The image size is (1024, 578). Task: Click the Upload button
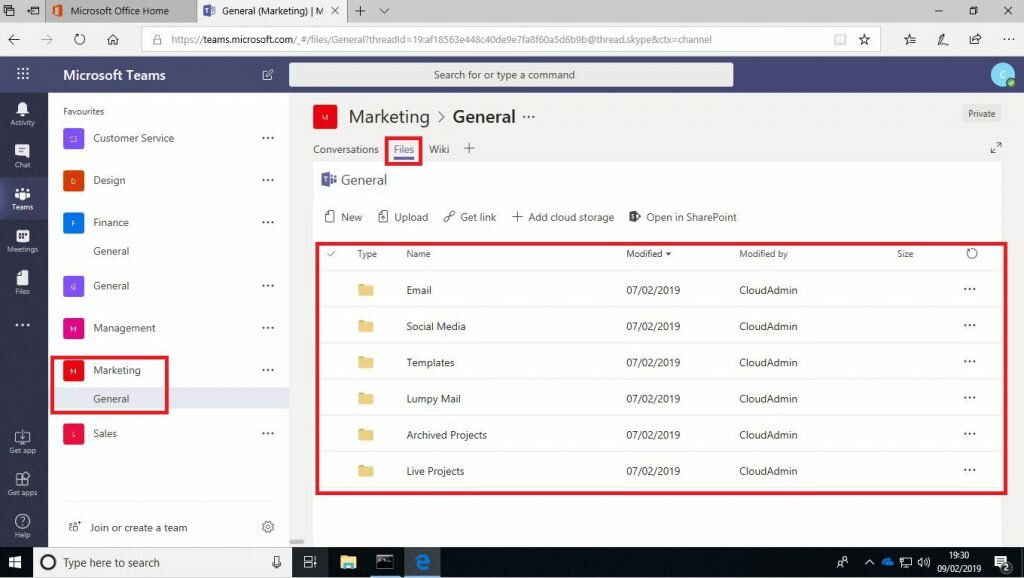[x=403, y=217]
